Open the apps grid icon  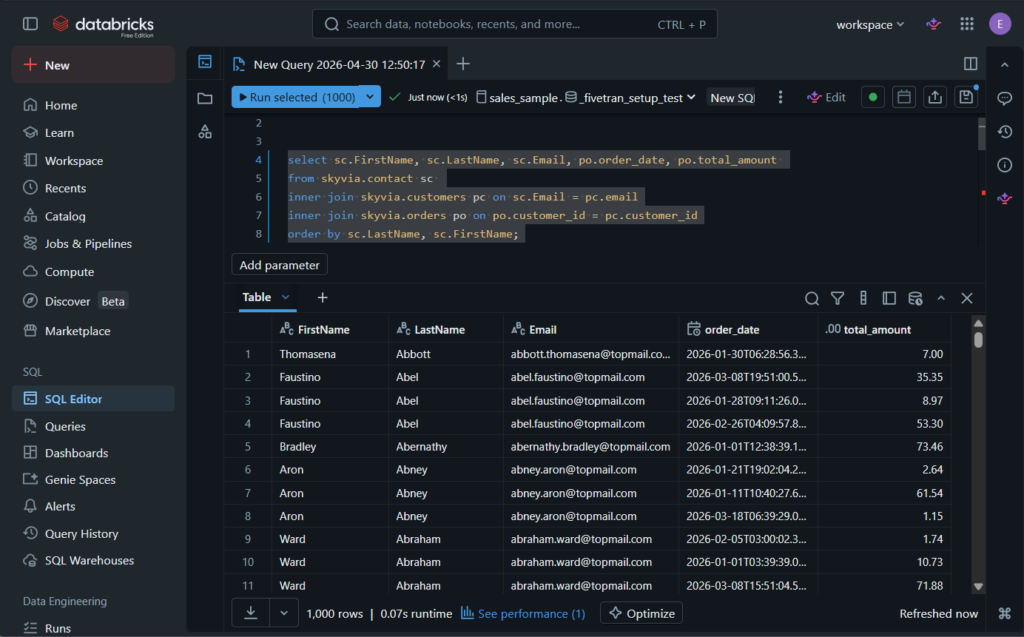967,24
